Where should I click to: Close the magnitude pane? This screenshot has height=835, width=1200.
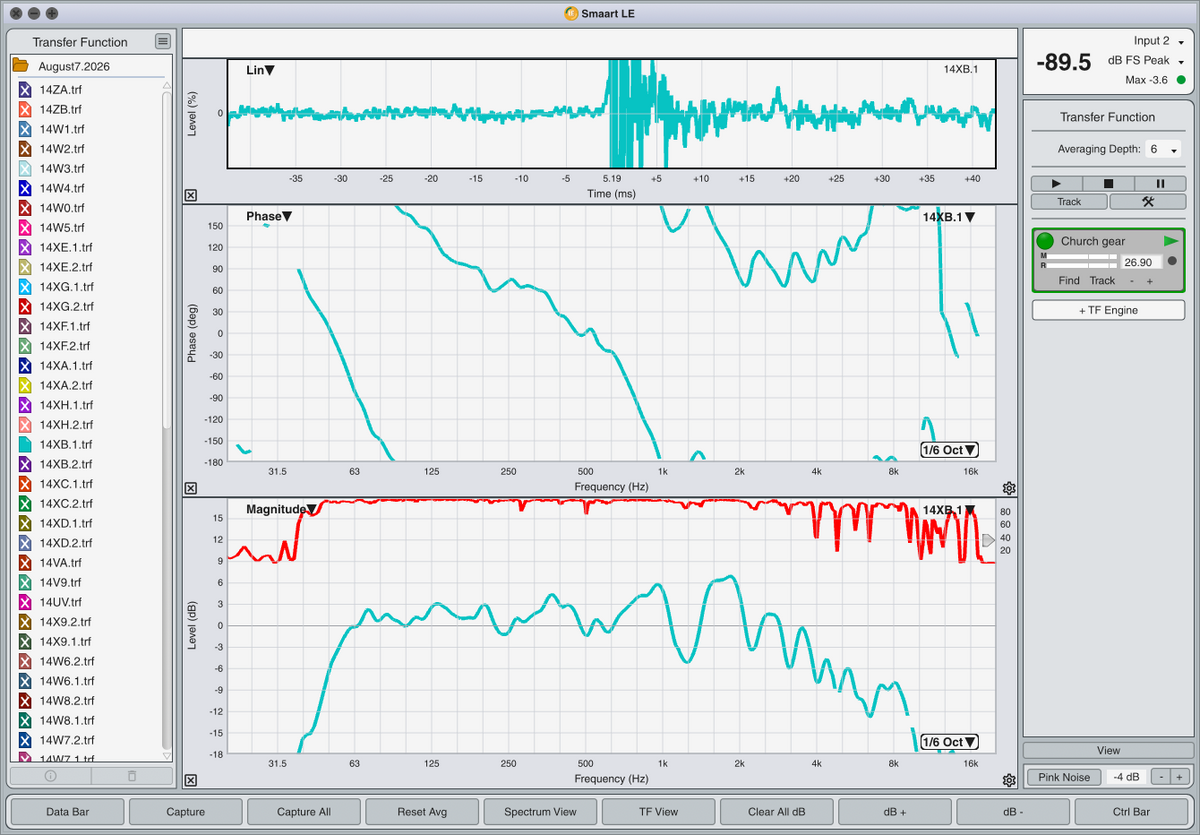pyautogui.click(x=191, y=780)
